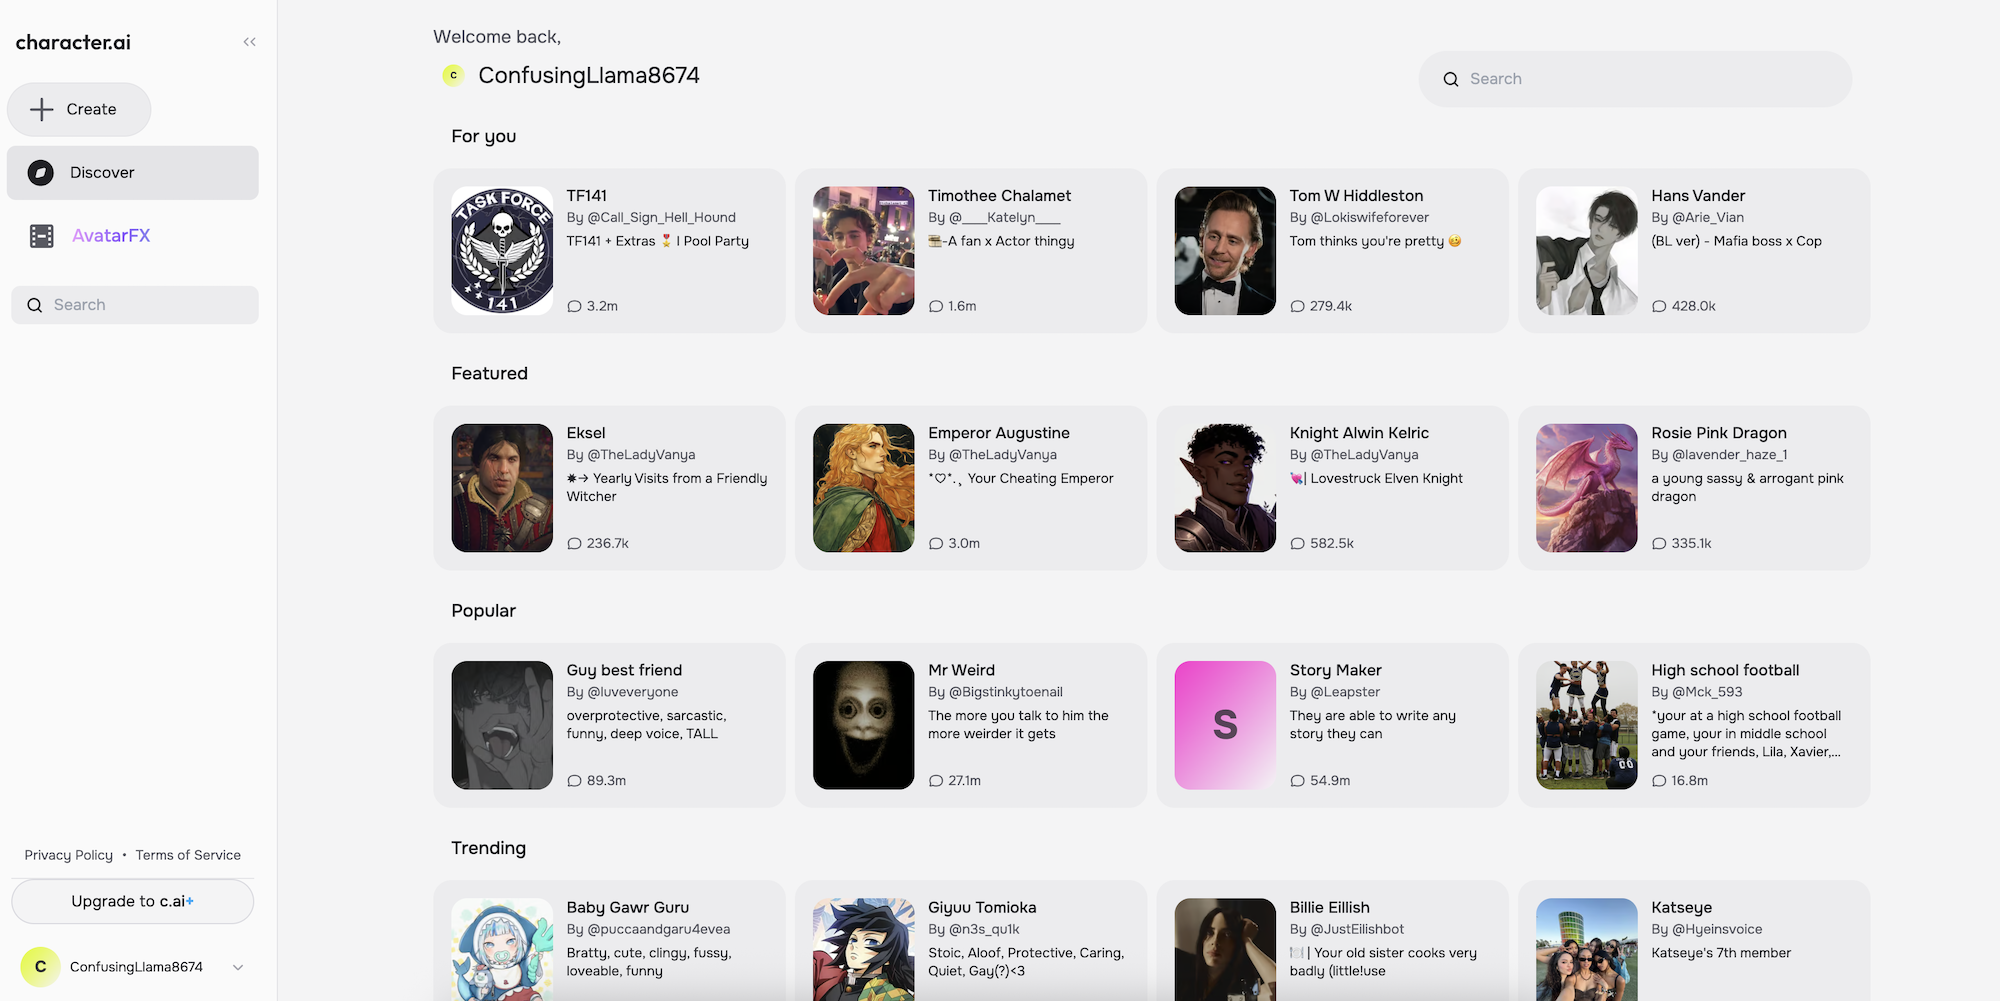The image size is (2000, 1001).
Task: Collapse the sidebar with double-chevron icon
Action: (249, 42)
